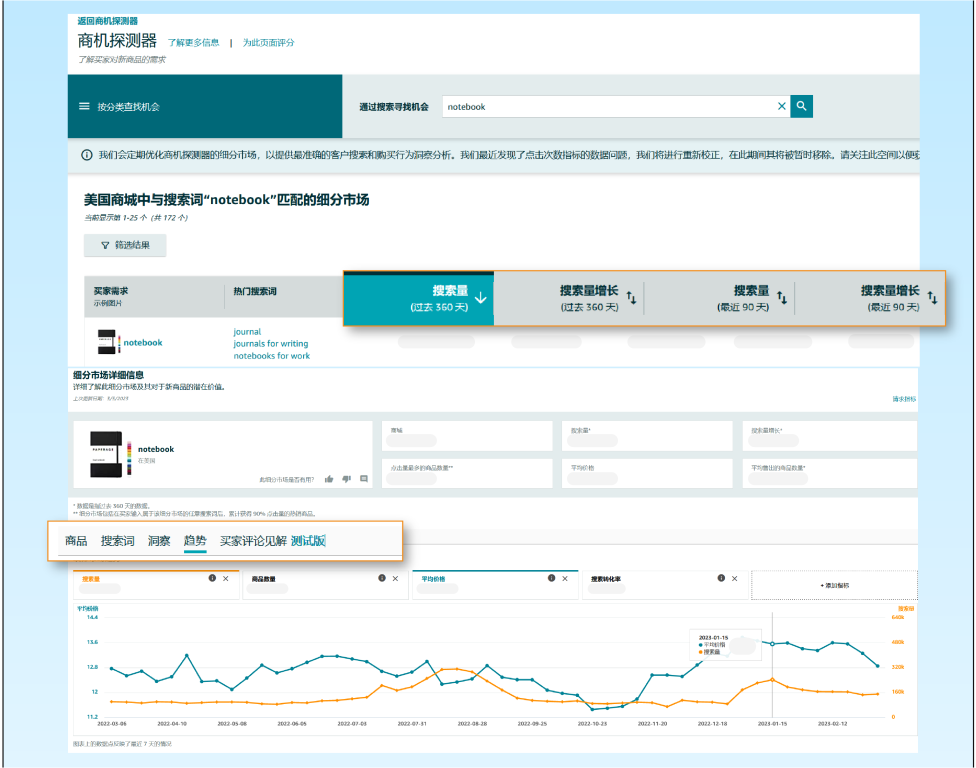The height and width of the screenshot is (768, 976).
Task: Click the magnifier search button
Action: pyautogui.click(x=801, y=106)
